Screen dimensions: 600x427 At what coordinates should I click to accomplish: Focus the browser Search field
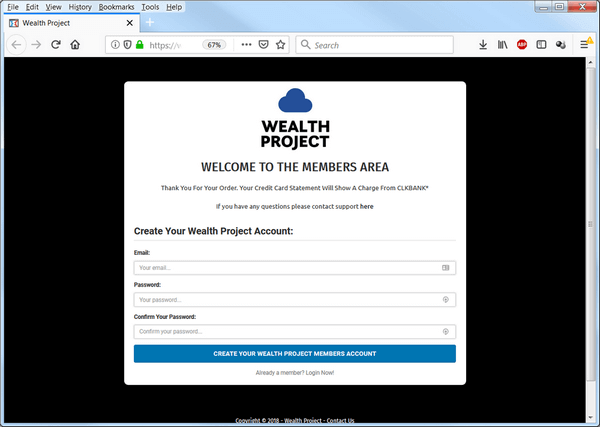[375, 45]
